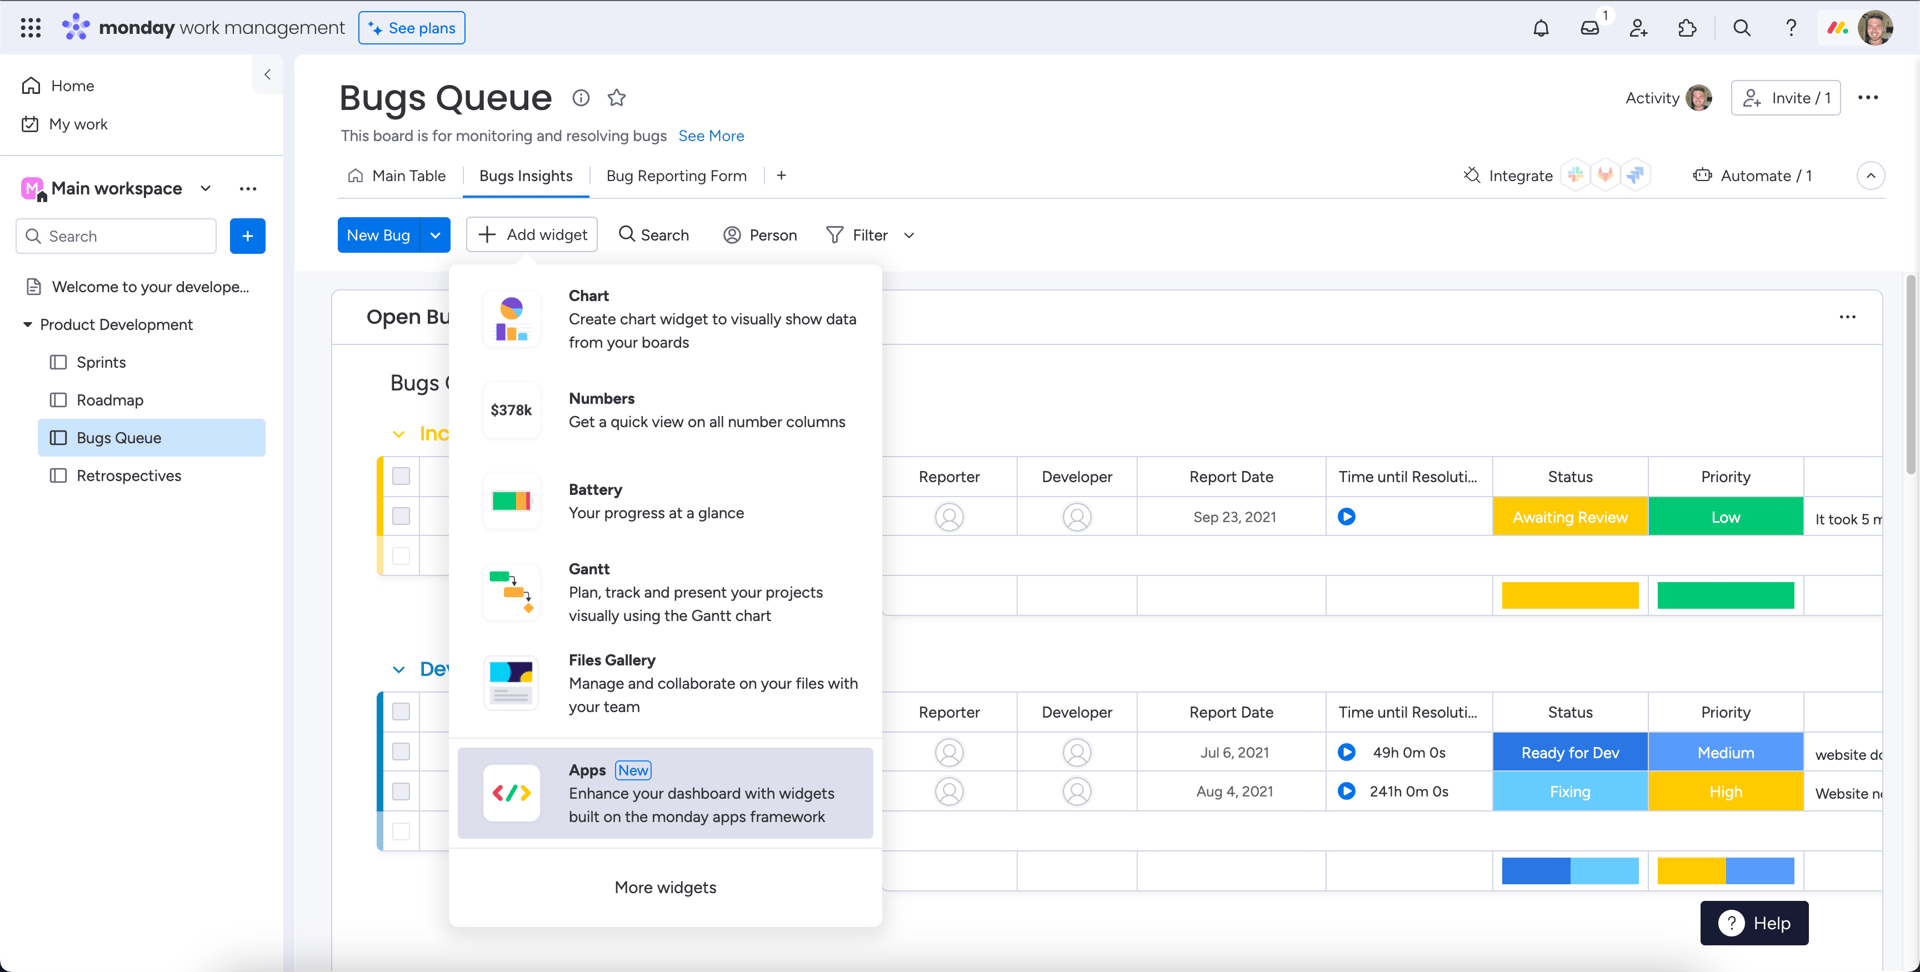This screenshot has height=972, width=1920.
Task: Collapse the left sidebar arrow
Action: click(x=267, y=75)
